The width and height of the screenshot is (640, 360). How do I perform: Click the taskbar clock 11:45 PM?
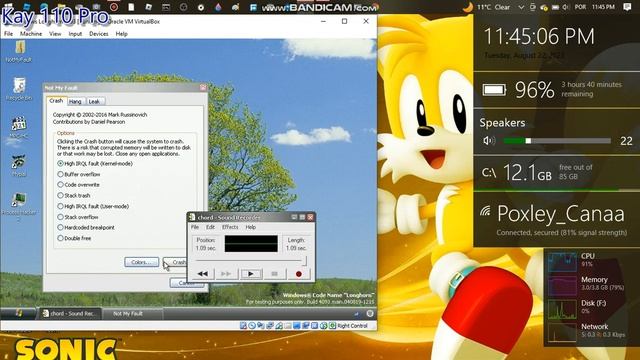603,7
